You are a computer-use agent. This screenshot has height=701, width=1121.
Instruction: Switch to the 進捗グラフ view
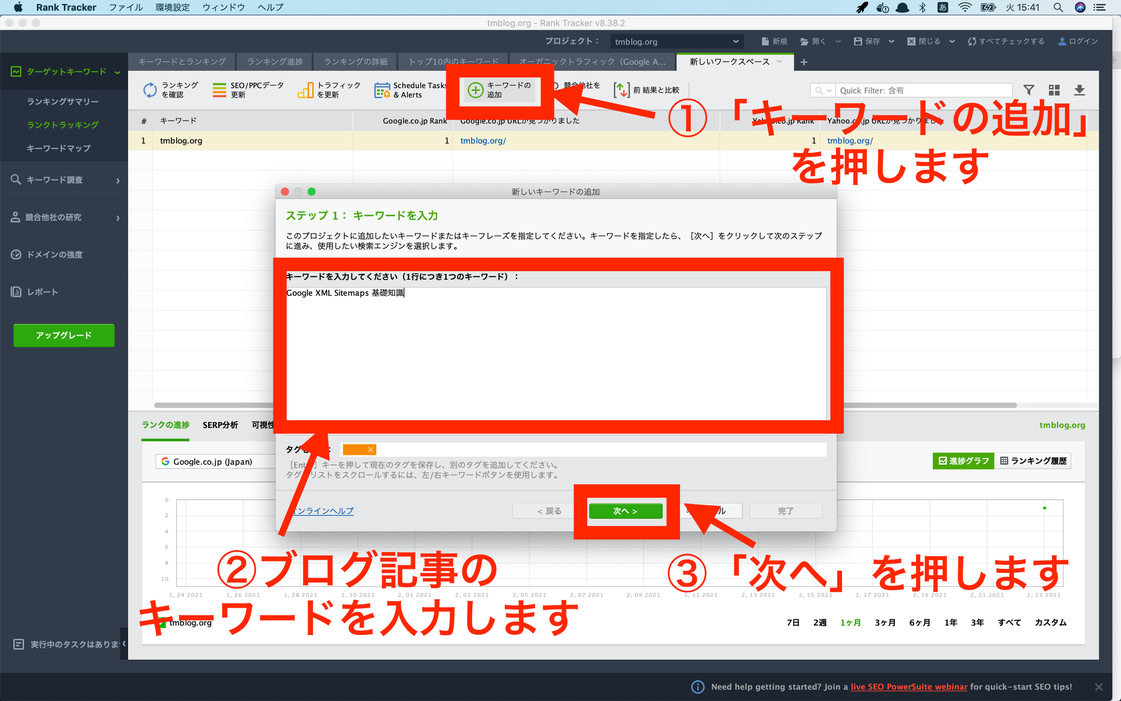pyautogui.click(x=963, y=461)
